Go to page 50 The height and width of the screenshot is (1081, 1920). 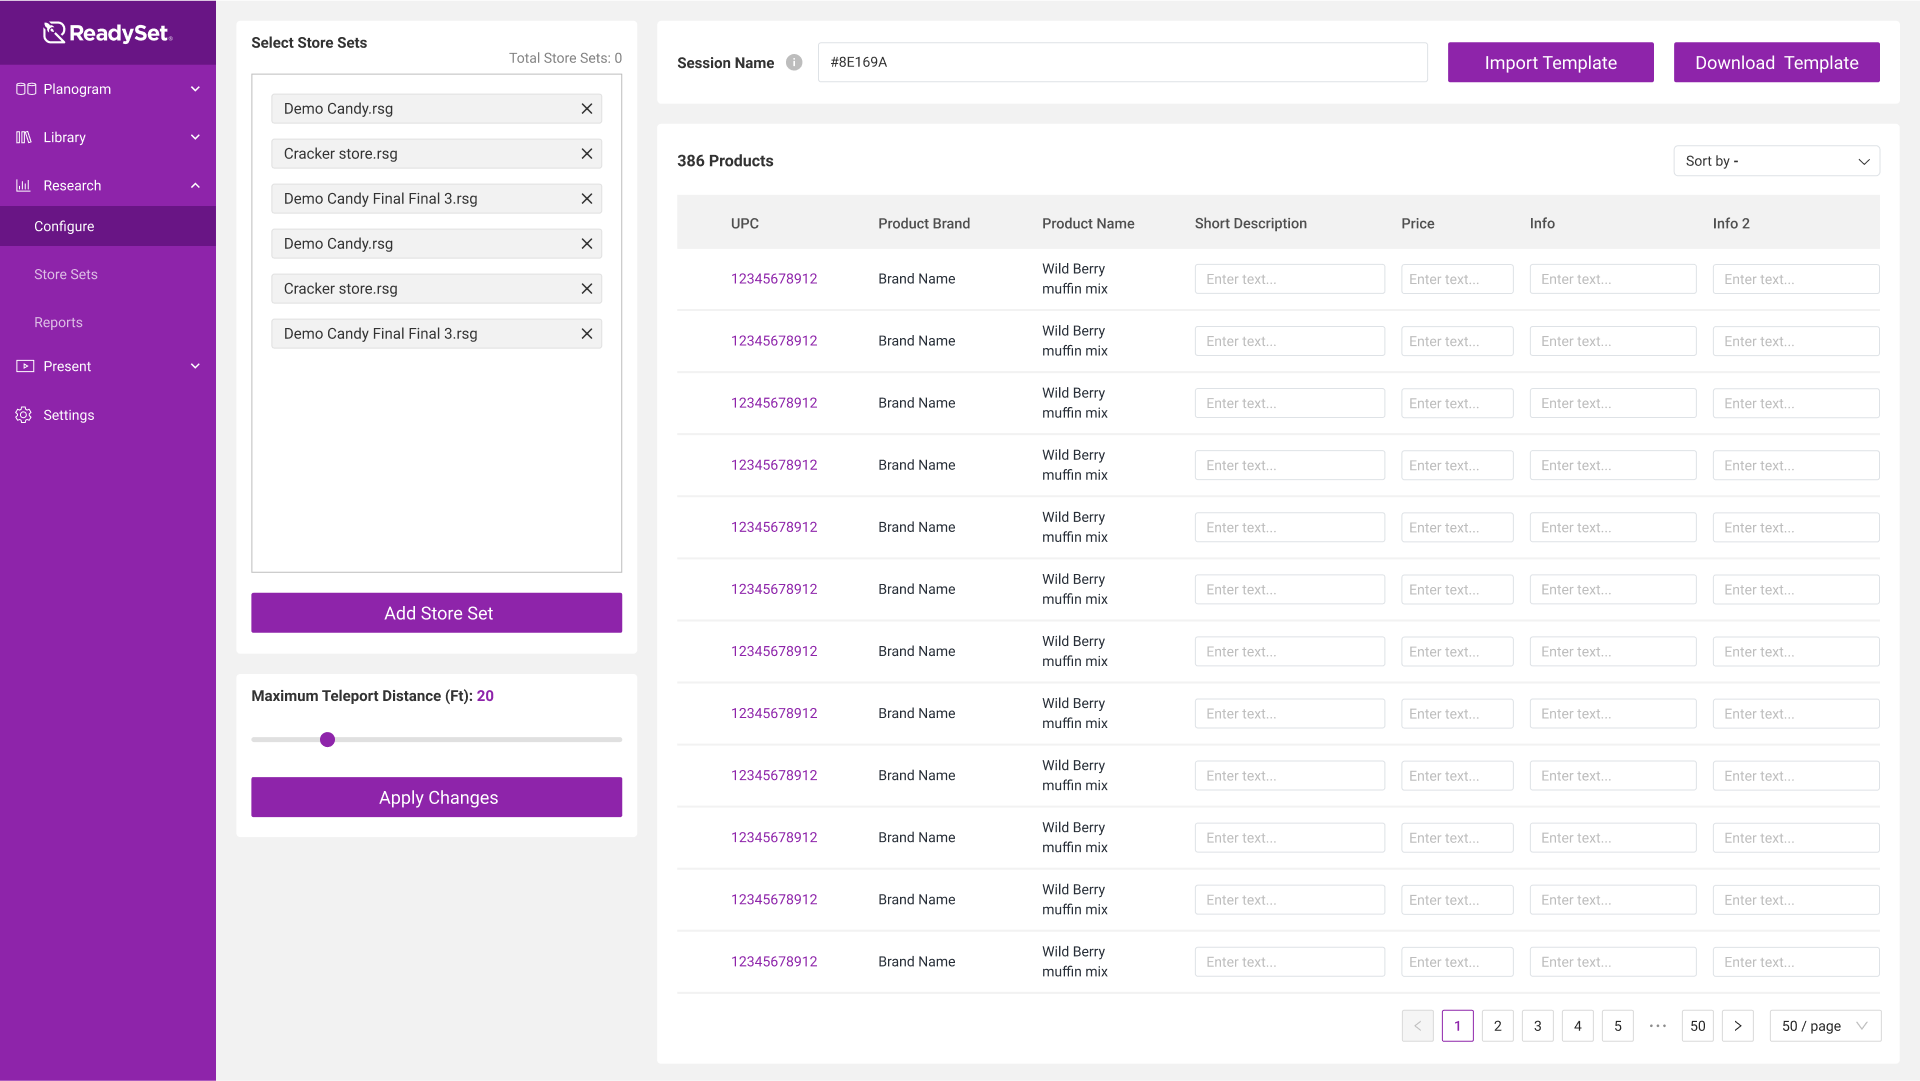pos(1697,1025)
